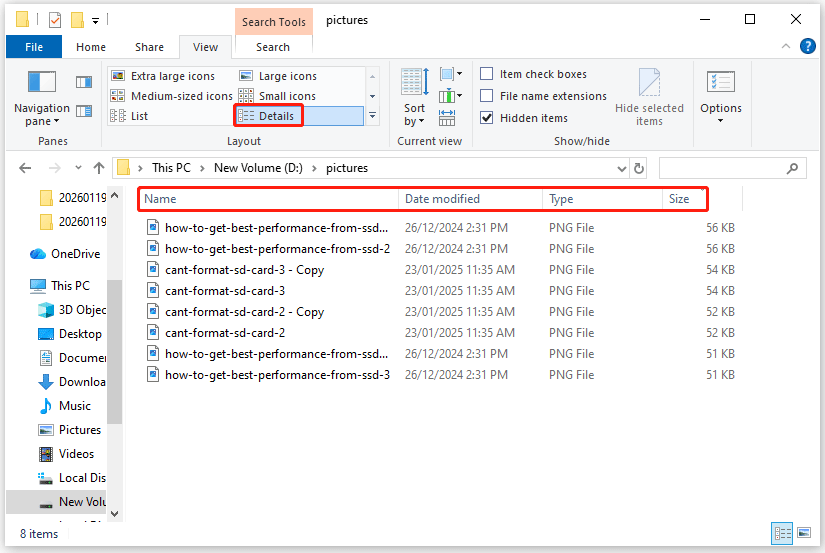This screenshot has width=825, height=553.
Task: Click Hide selected items button
Action: coord(649,98)
